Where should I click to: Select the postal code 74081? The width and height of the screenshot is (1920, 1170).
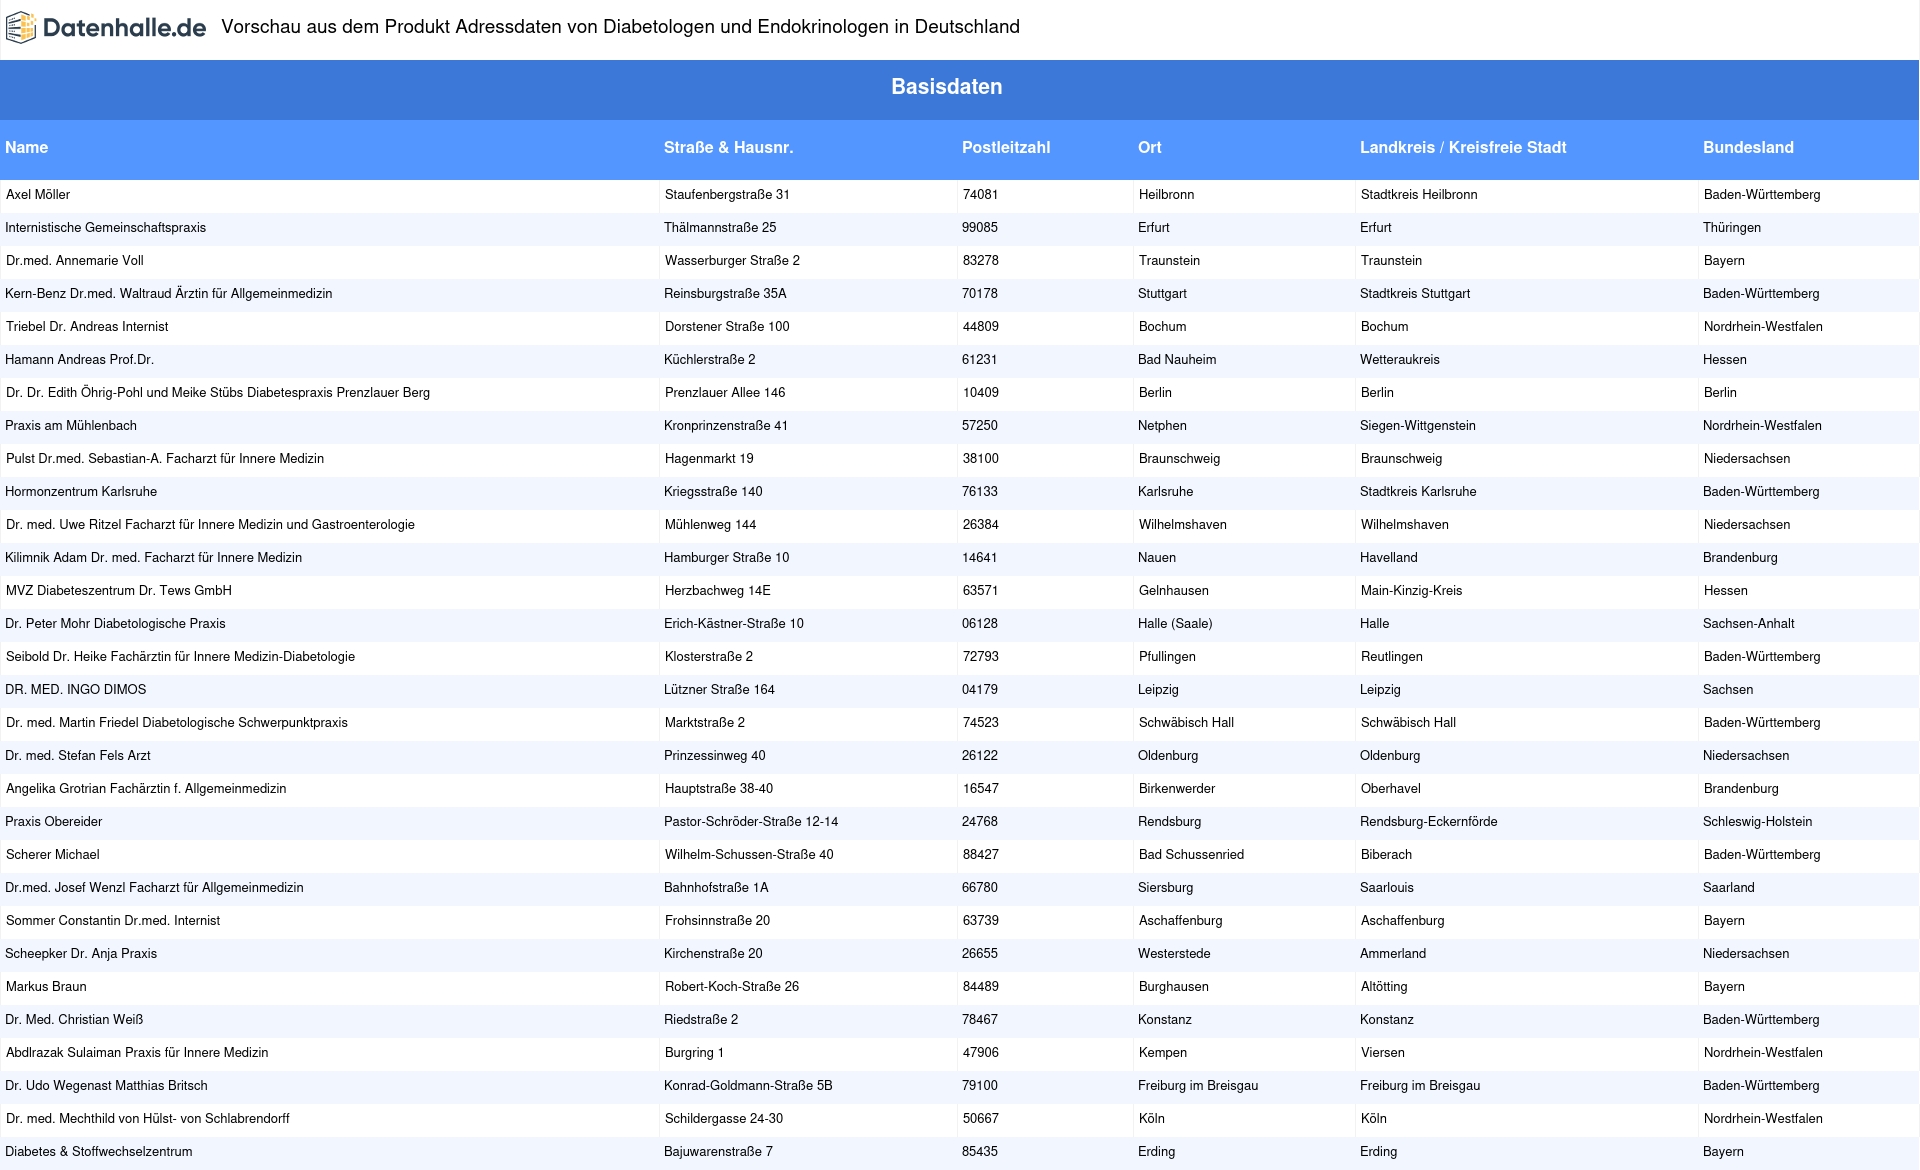point(981,195)
